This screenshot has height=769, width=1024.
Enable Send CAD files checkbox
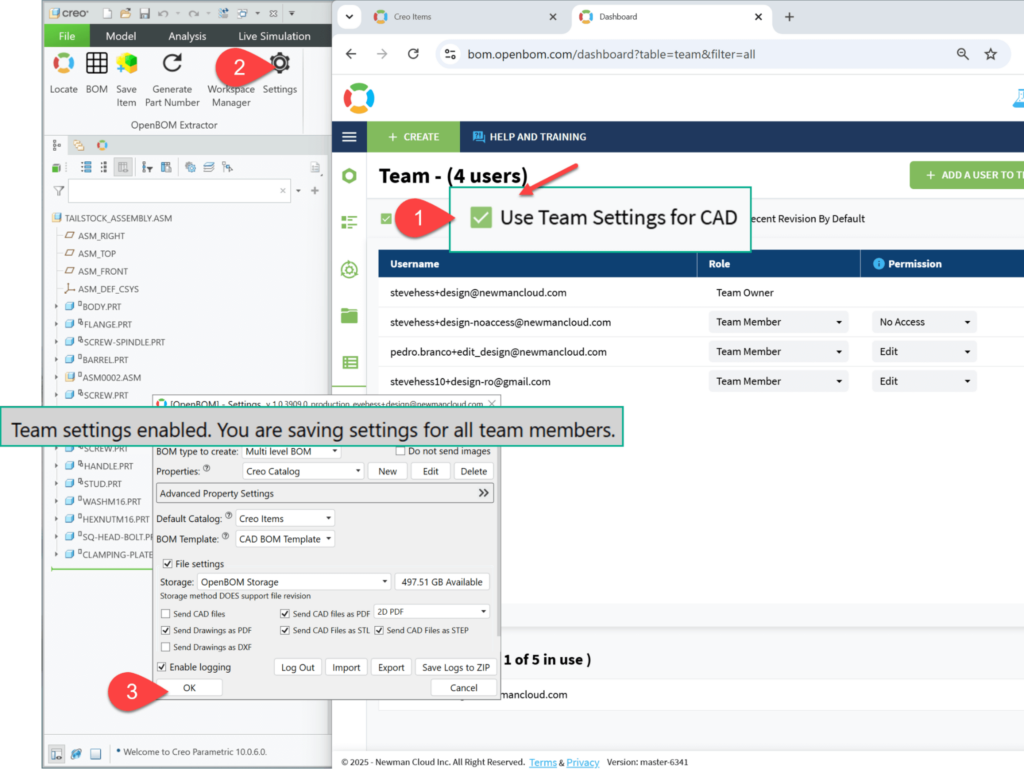[x=165, y=614]
